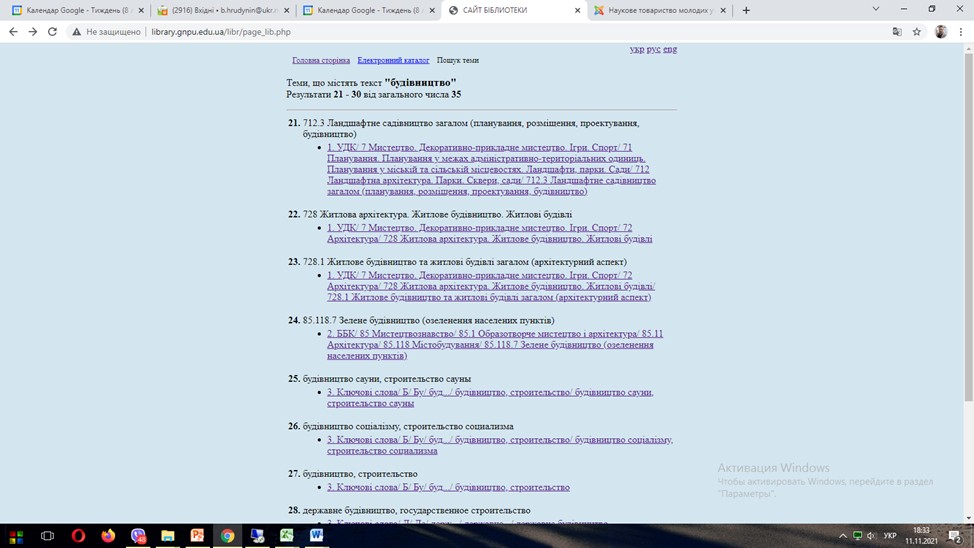Open Chrome tab search dropdown arrow
The image size is (974, 548).
(876, 10)
